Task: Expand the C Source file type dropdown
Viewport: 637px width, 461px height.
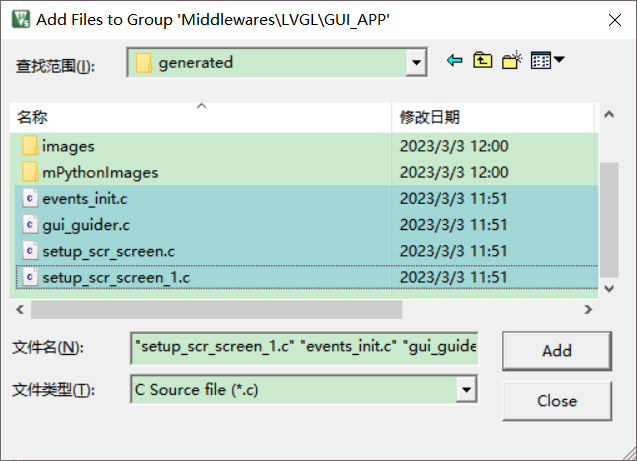Action: coord(466,390)
